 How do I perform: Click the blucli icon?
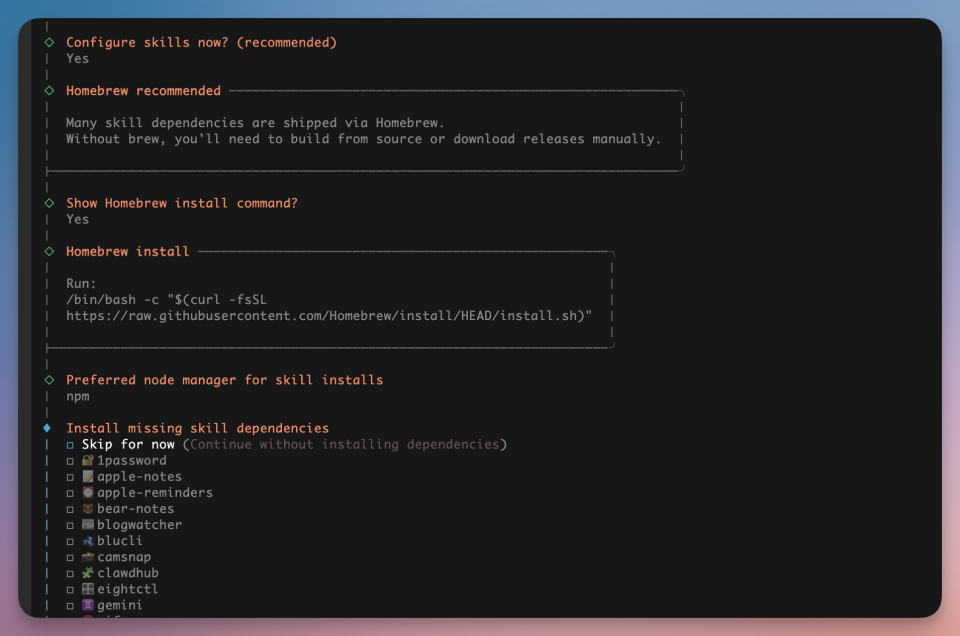88,541
